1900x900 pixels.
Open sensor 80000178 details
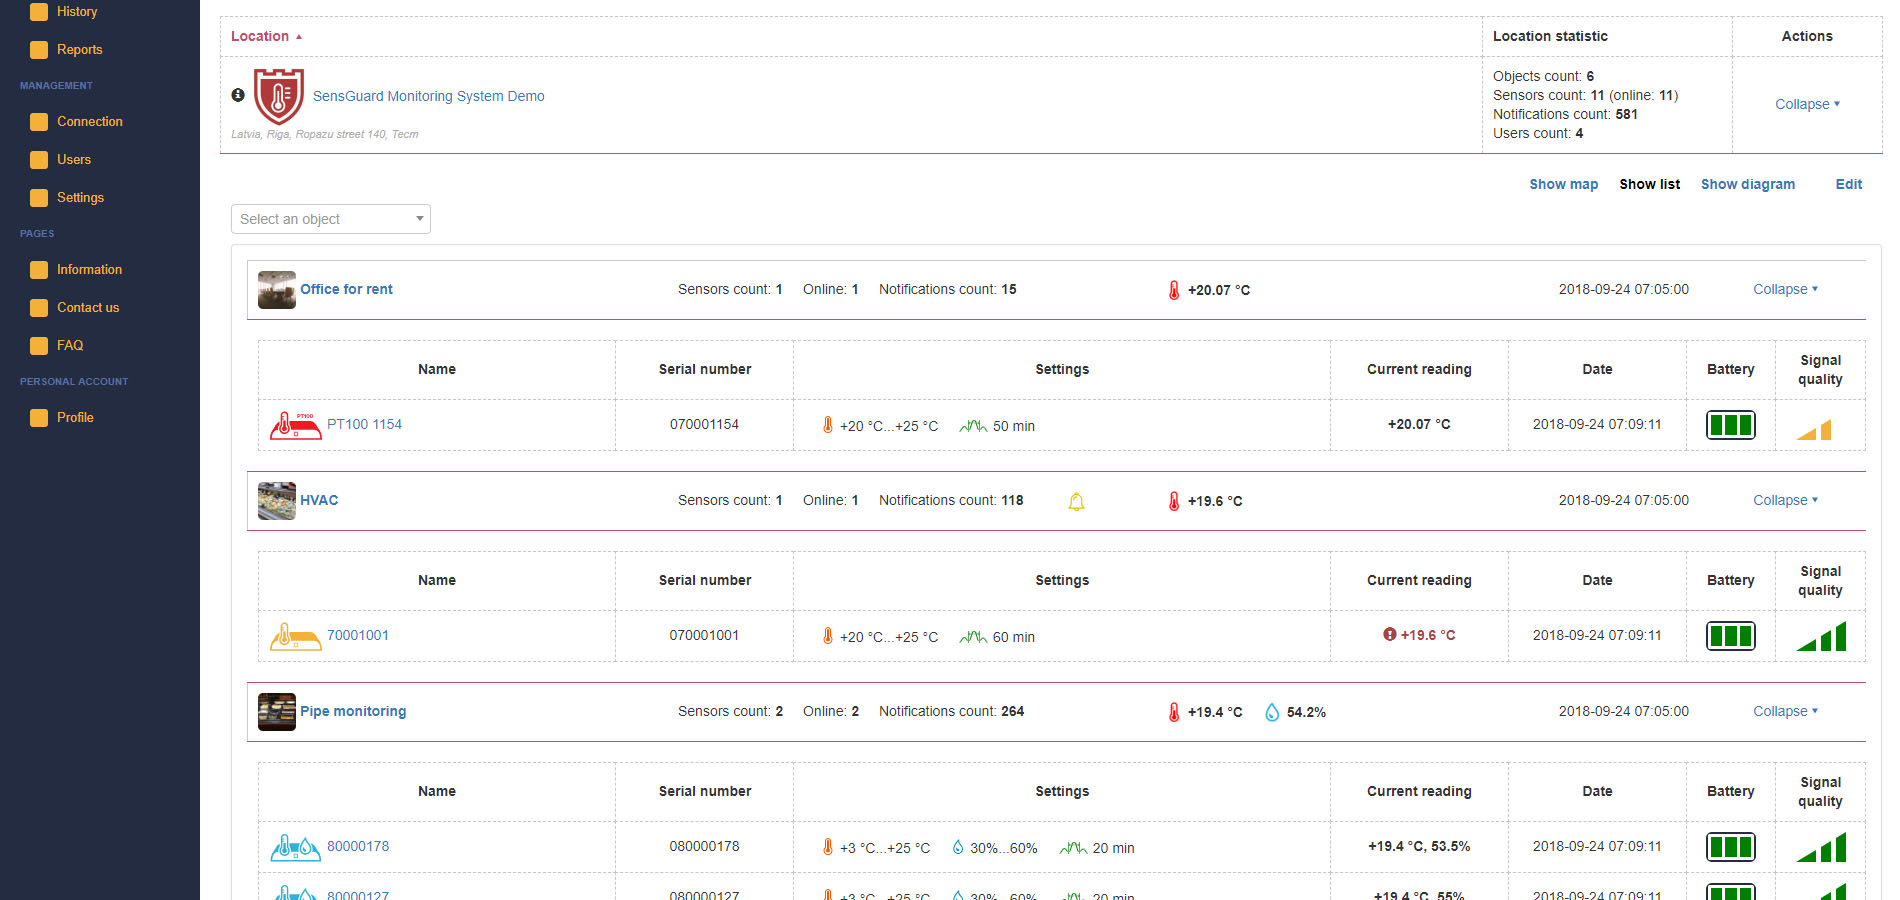click(x=358, y=846)
